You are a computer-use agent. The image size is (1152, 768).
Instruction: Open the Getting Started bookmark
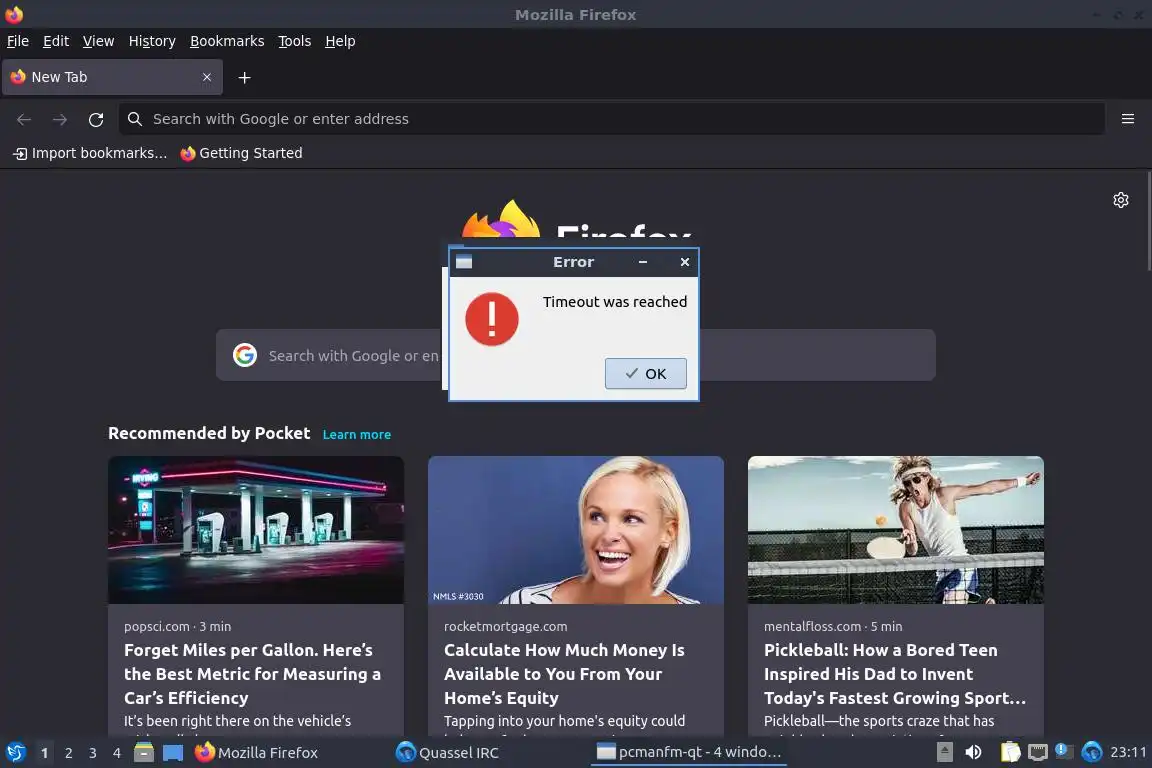click(x=241, y=153)
